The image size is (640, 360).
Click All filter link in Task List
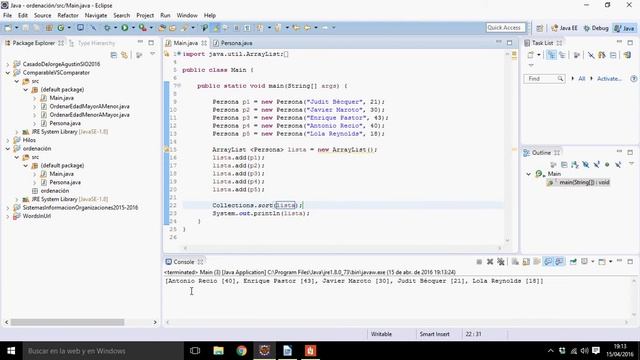[582, 79]
